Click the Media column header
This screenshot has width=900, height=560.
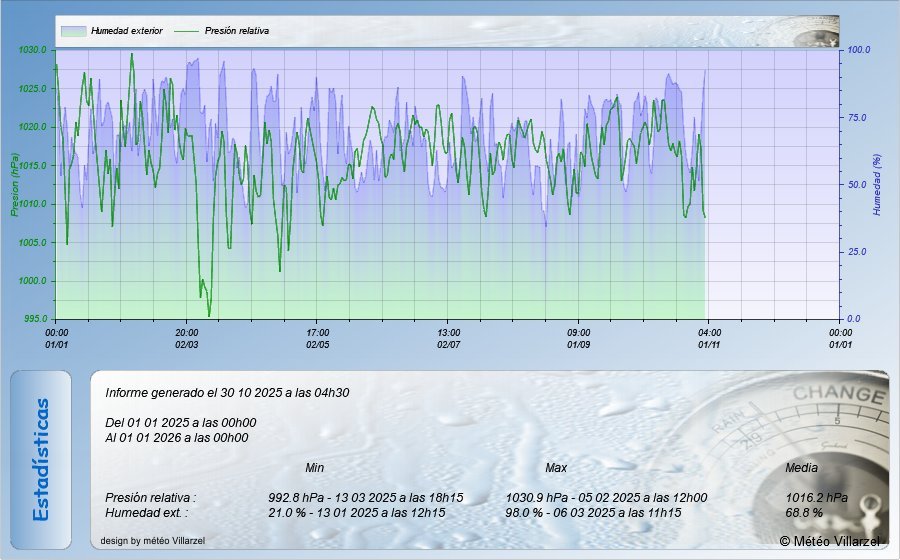click(802, 468)
